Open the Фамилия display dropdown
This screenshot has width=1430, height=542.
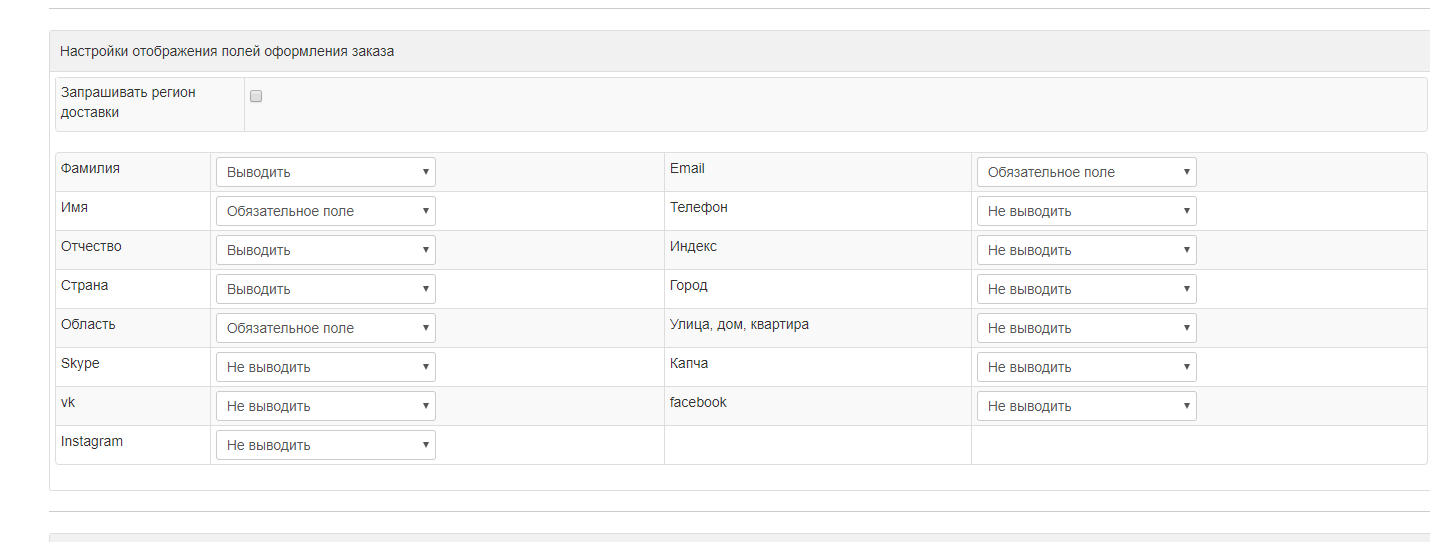[326, 172]
